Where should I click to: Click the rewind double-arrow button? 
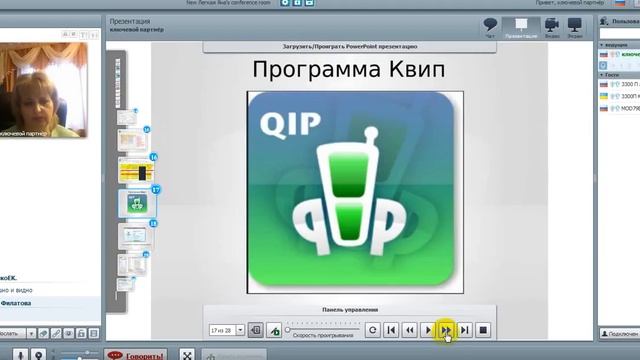click(409, 330)
